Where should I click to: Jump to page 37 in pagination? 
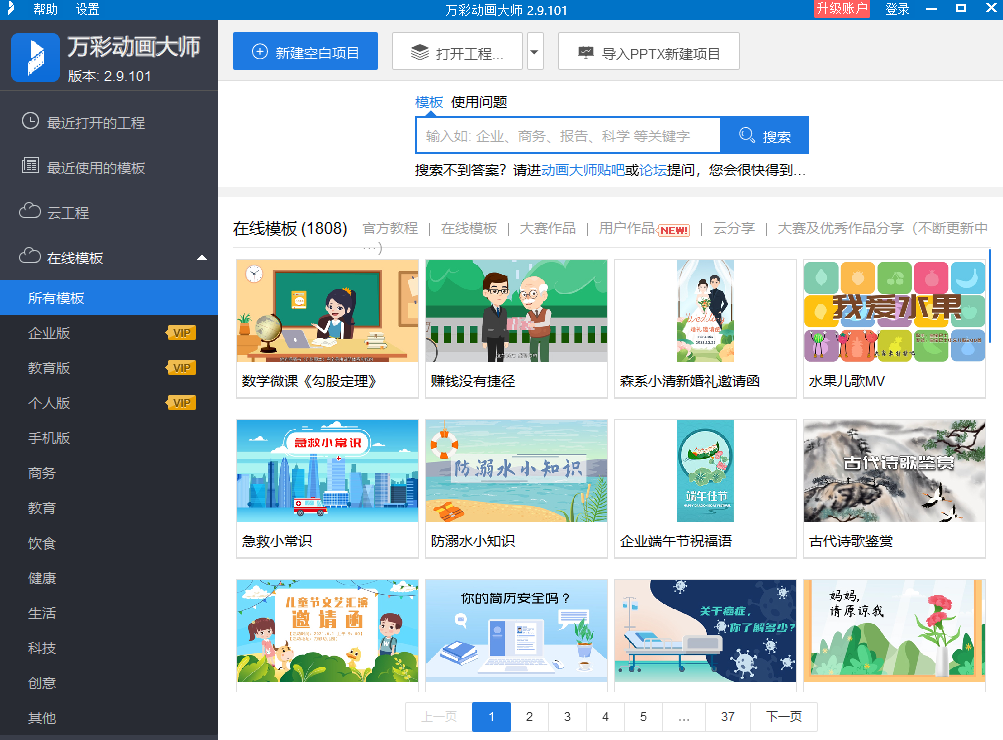tap(727, 717)
